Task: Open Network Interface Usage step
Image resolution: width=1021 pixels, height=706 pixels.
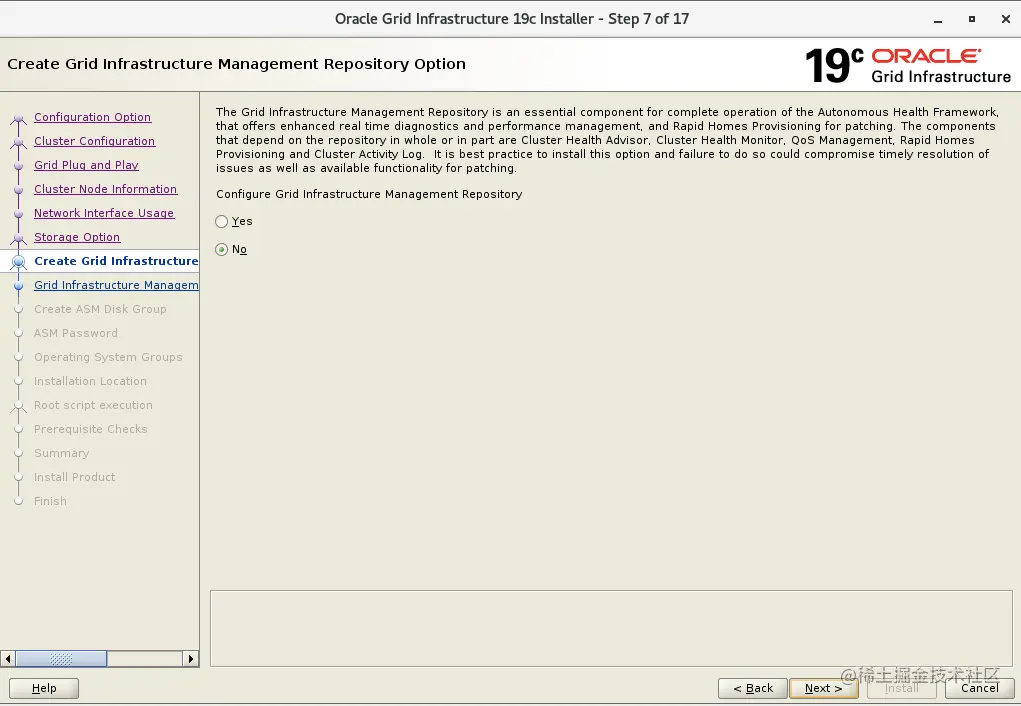Action: (104, 214)
